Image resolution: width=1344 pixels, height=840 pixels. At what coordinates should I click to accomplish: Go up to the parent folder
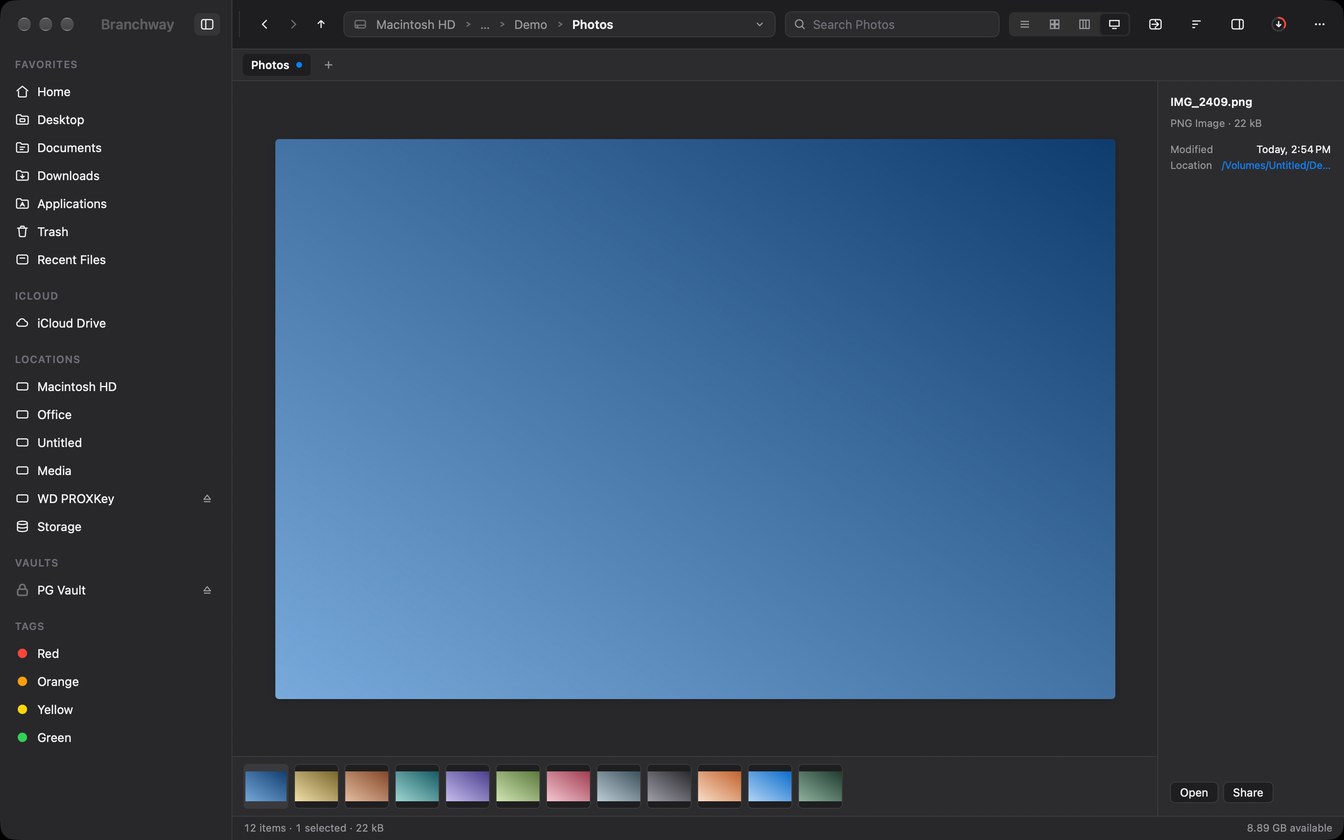point(321,24)
